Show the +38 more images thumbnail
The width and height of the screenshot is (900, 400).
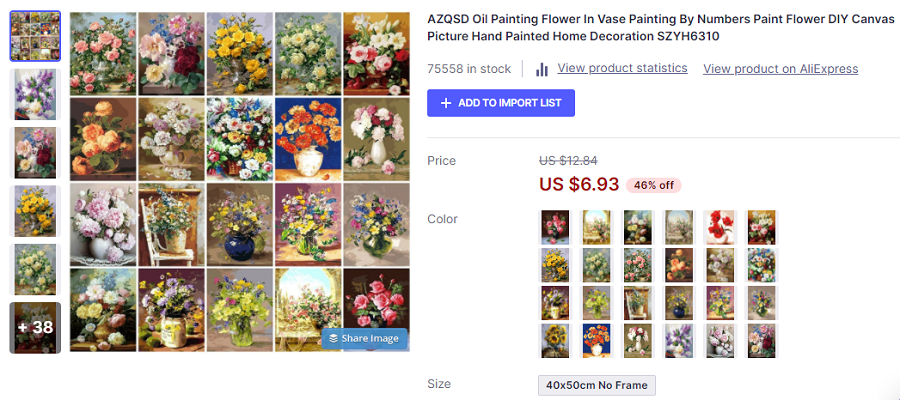[x=35, y=328]
